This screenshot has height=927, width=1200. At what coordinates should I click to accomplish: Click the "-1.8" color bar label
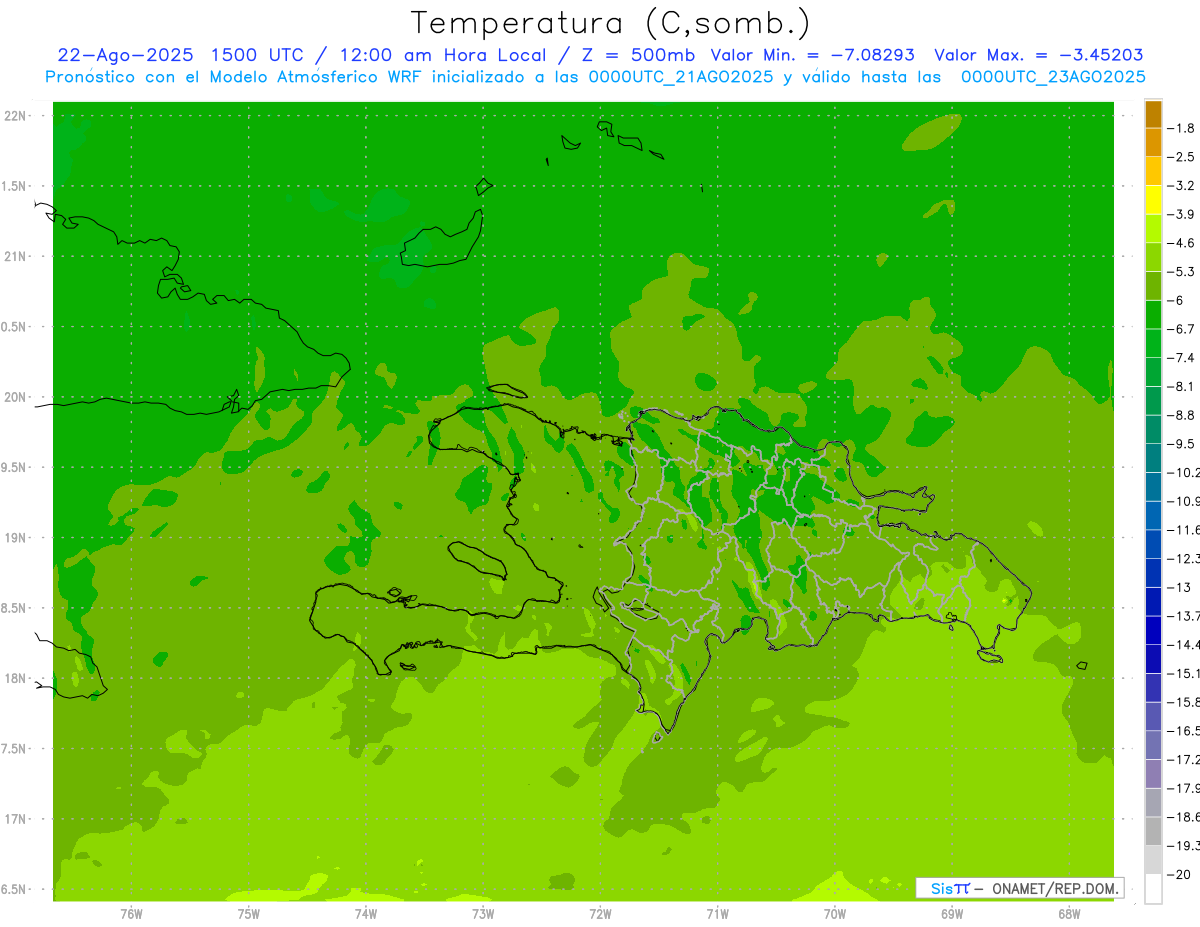[x=1183, y=128]
